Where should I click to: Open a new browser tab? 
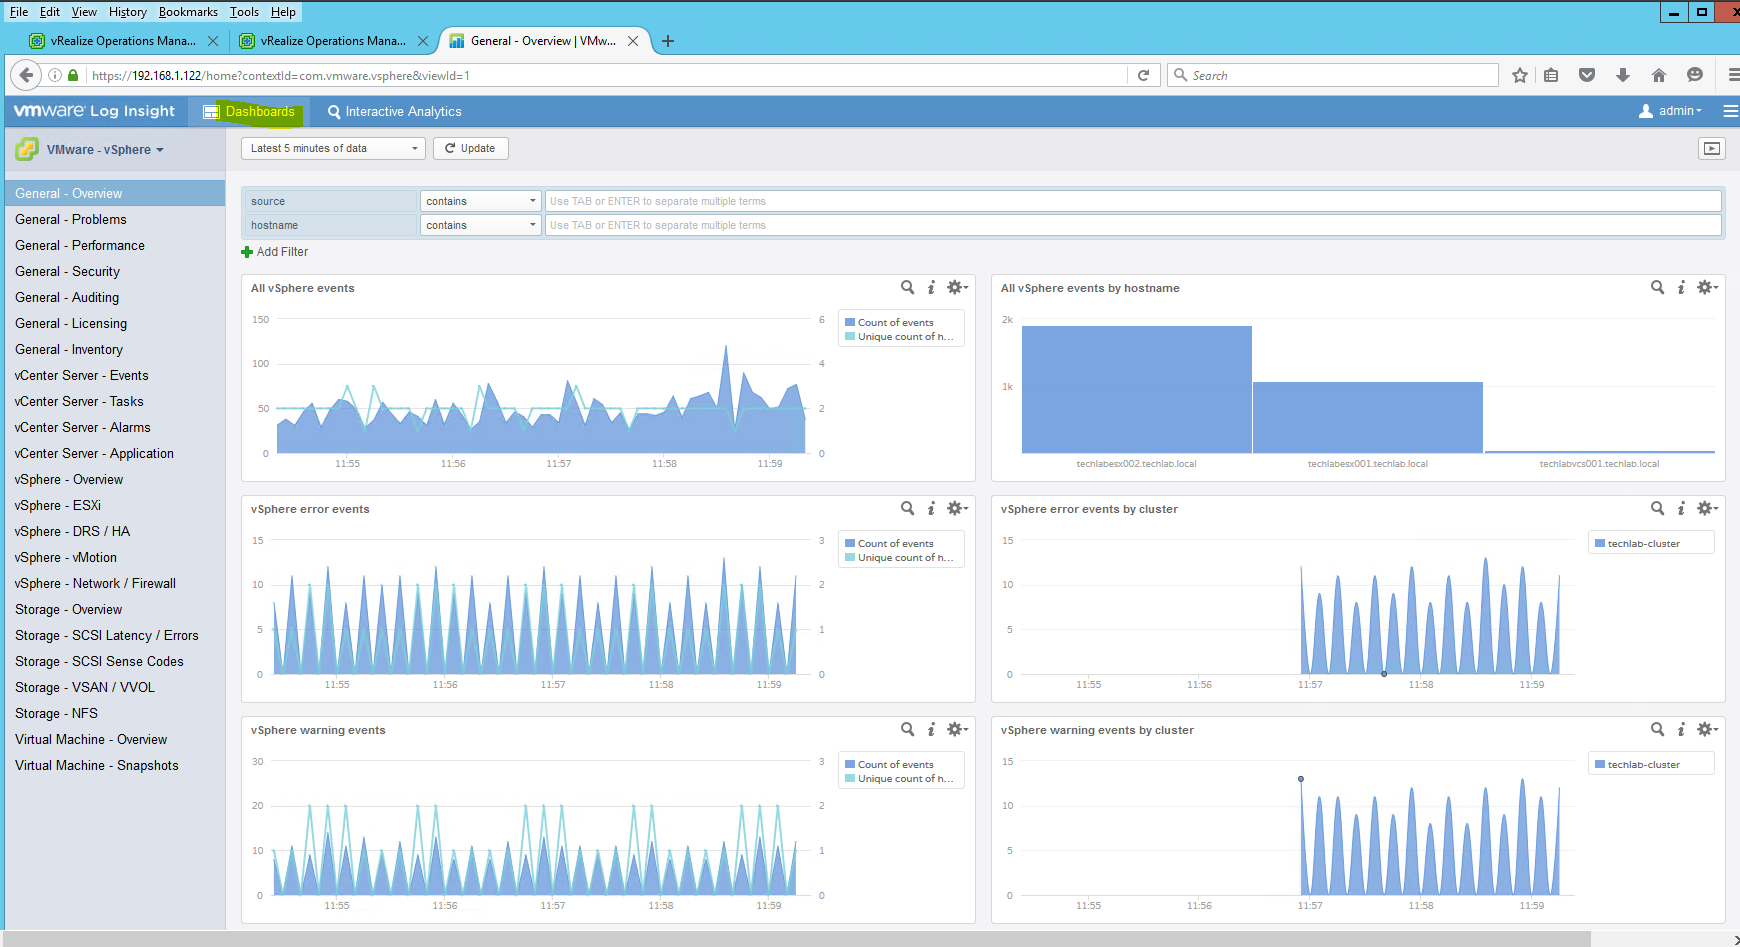(x=668, y=41)
